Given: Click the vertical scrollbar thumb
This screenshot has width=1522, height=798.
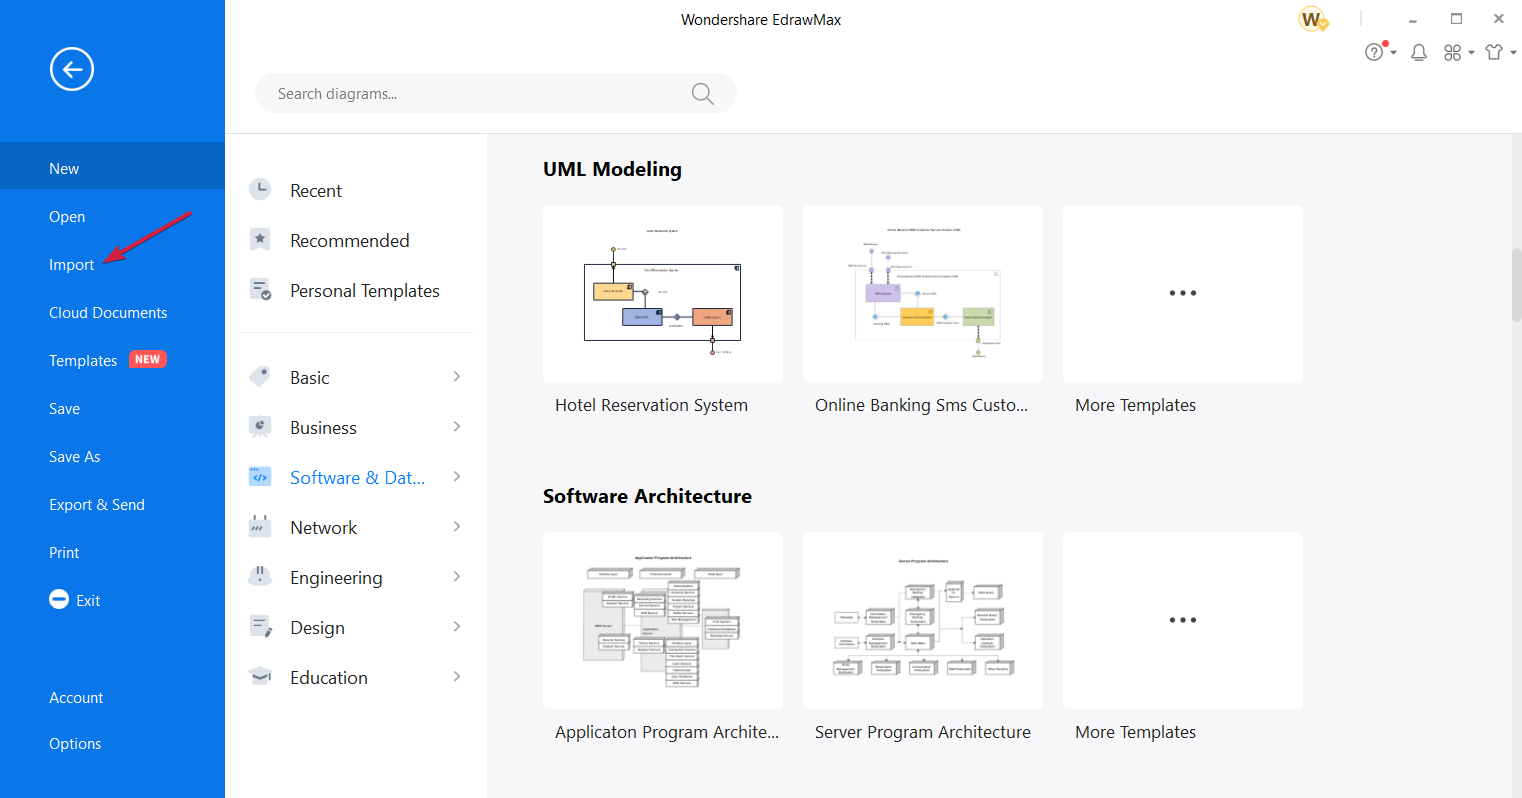Looking at the screenshot, I should 1516,284.
